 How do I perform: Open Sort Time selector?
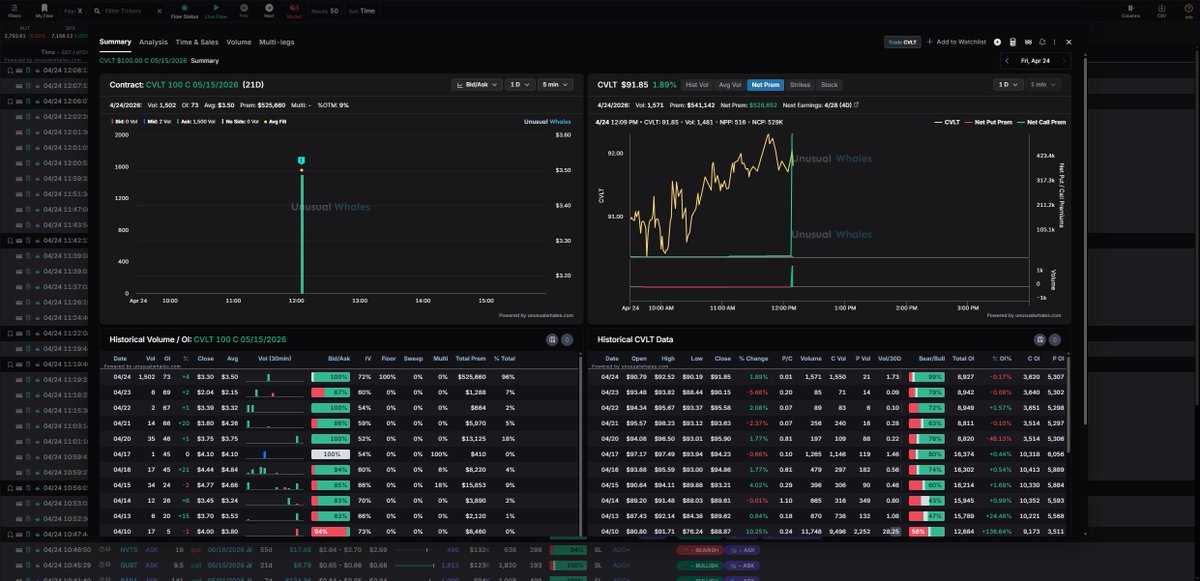point(363,11)
